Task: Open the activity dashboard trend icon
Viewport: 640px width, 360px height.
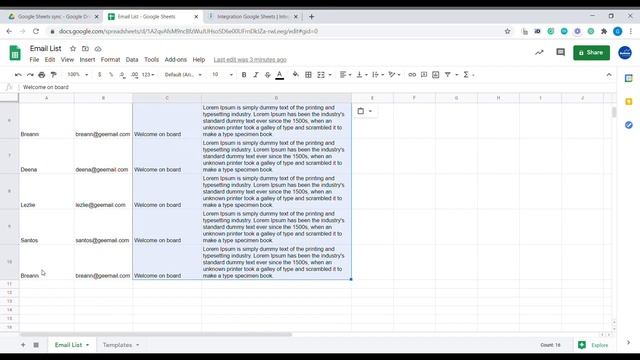Action: 539,52
